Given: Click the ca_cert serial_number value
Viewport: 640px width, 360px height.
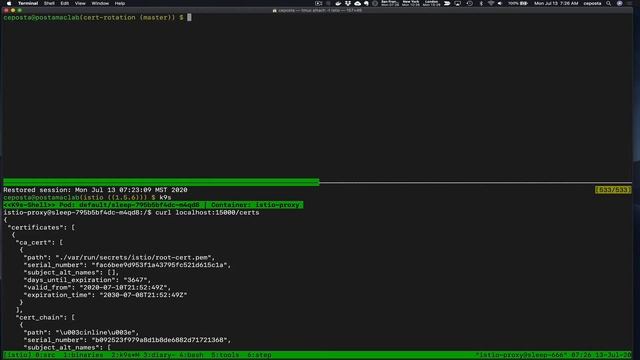Looking at the screenshot, I should pos(159,265).
